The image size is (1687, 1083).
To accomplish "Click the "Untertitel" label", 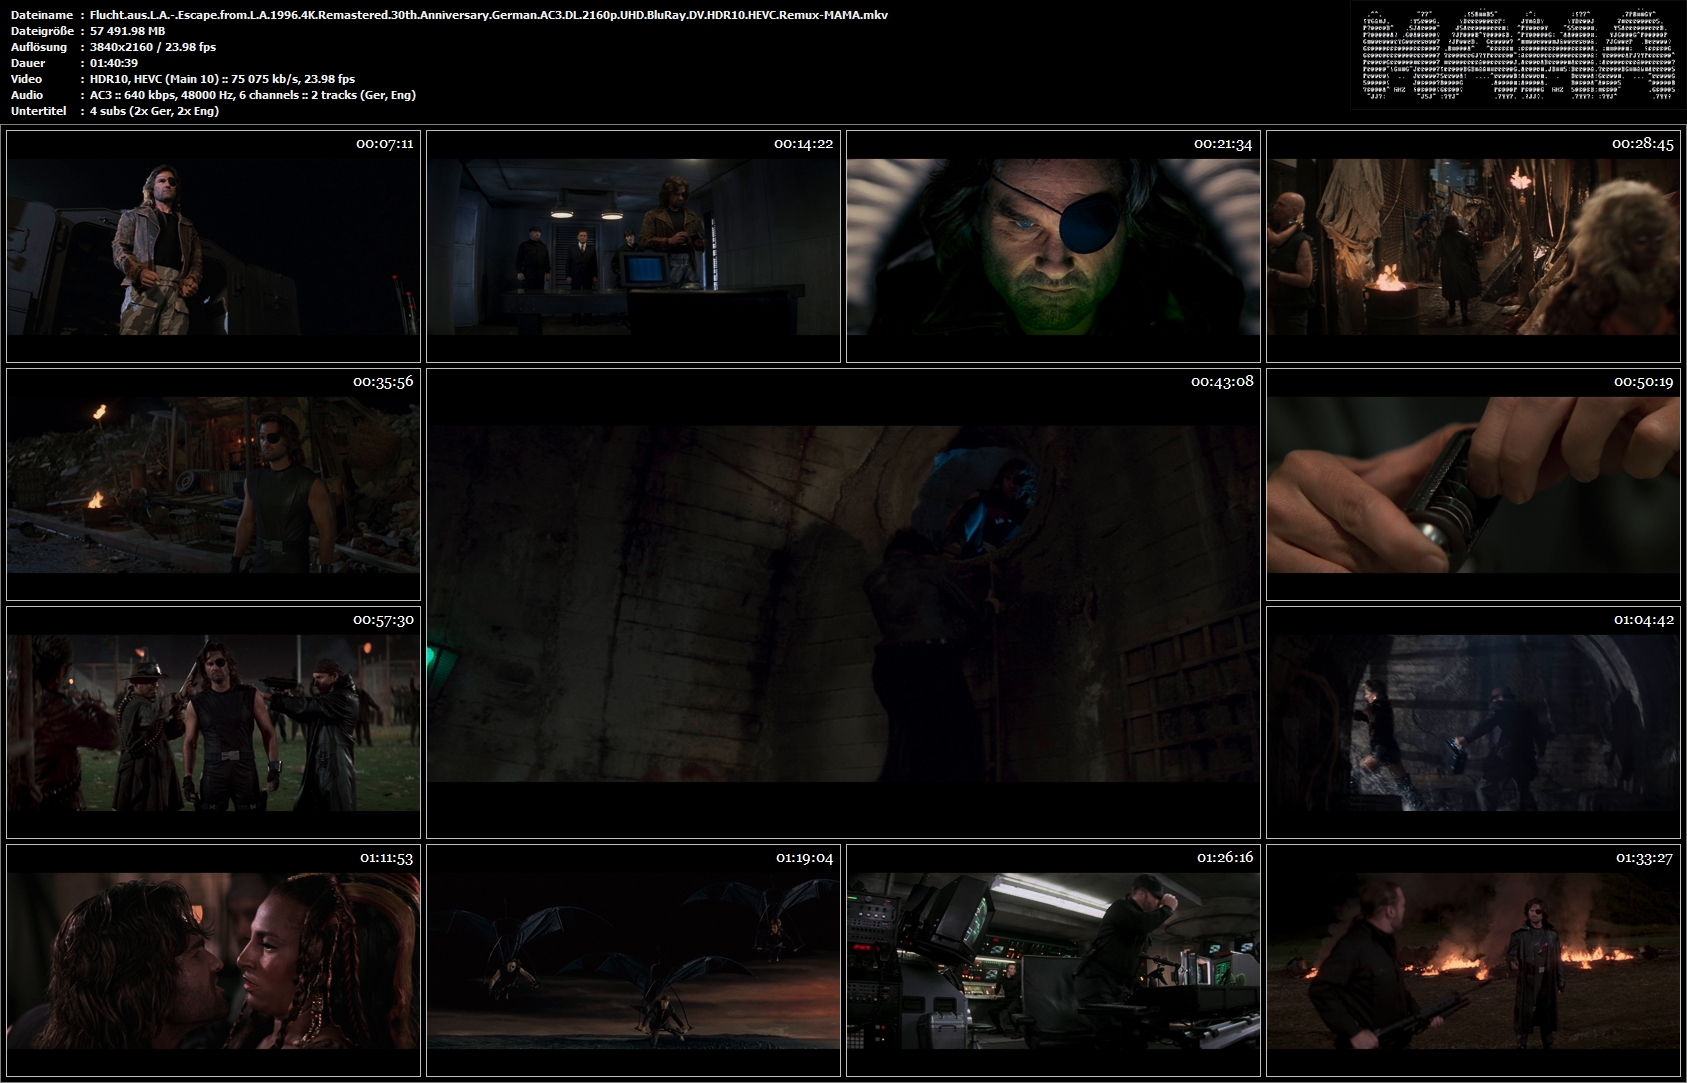I will [39, 111].
